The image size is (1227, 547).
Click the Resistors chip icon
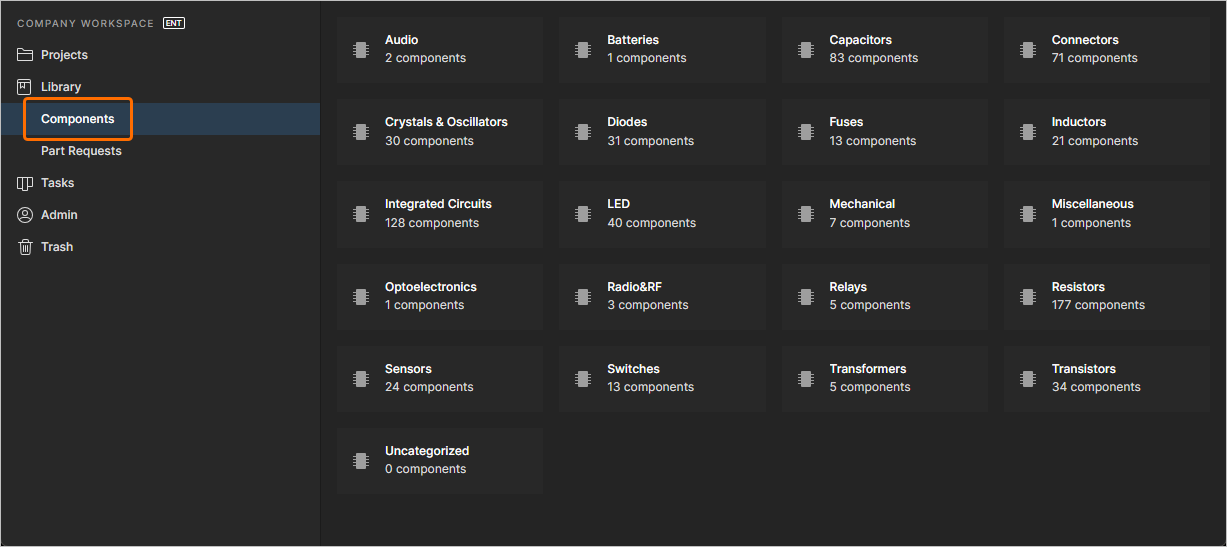coord(1028,296)
